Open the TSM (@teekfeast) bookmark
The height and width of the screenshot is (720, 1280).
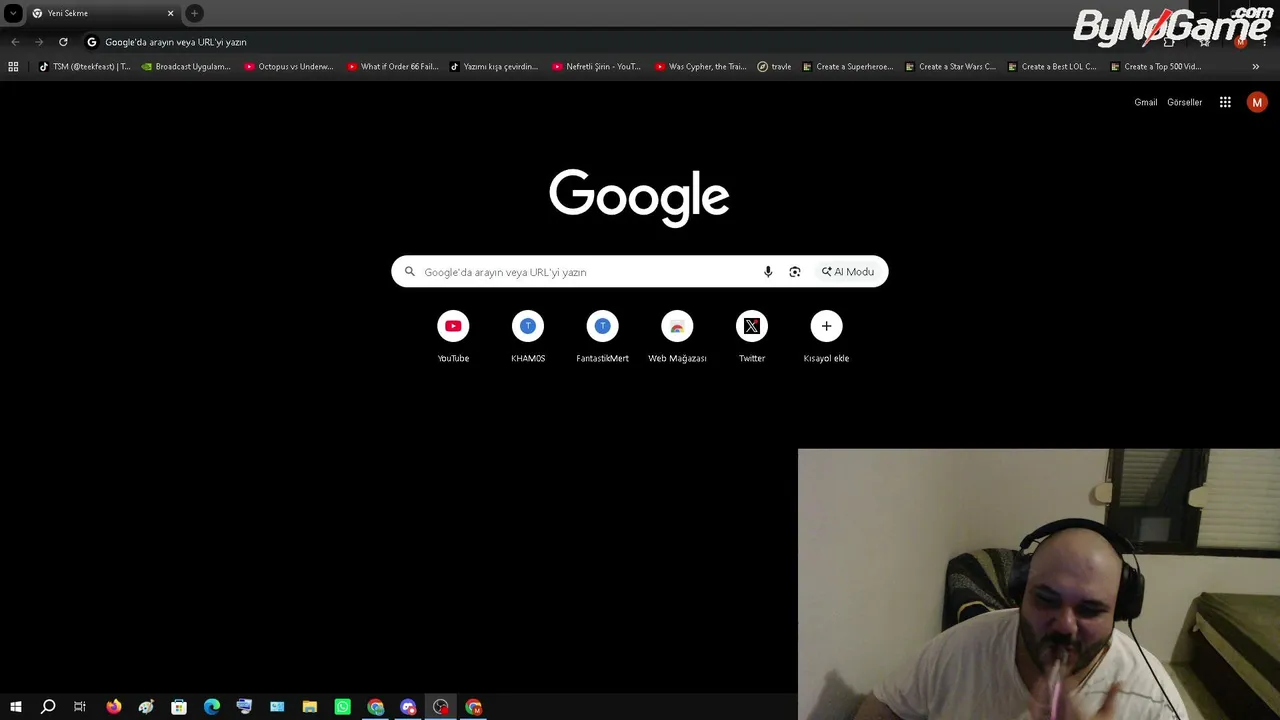[x=85, y=67]
